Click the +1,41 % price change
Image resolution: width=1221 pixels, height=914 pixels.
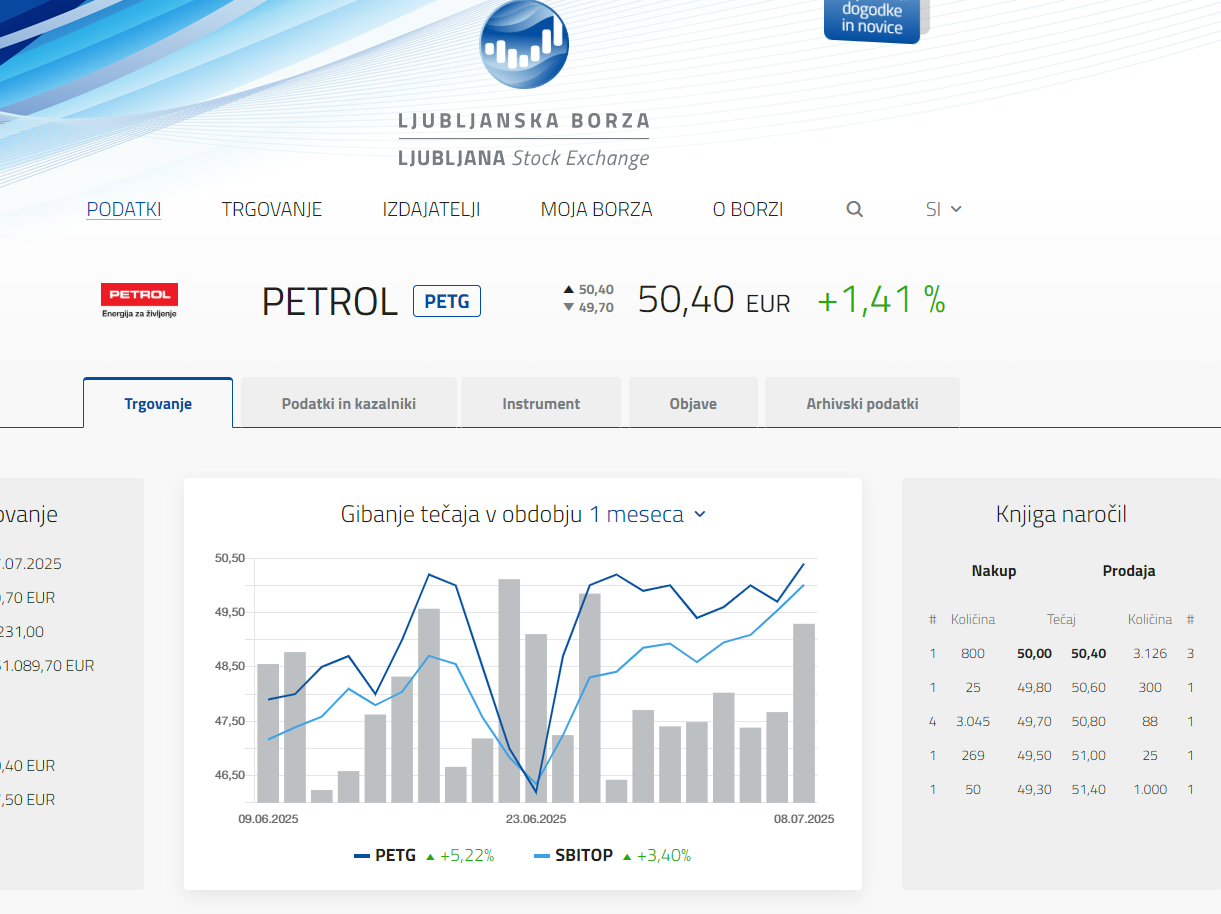pyautogui.click(x=881, y=300)
